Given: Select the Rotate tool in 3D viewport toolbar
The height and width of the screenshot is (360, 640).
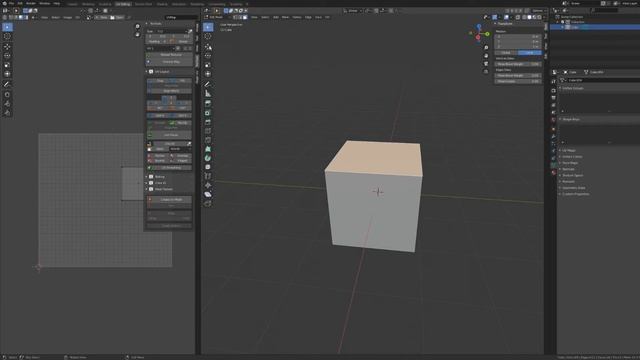Looking at the screenshot, I should click(208, 56).
